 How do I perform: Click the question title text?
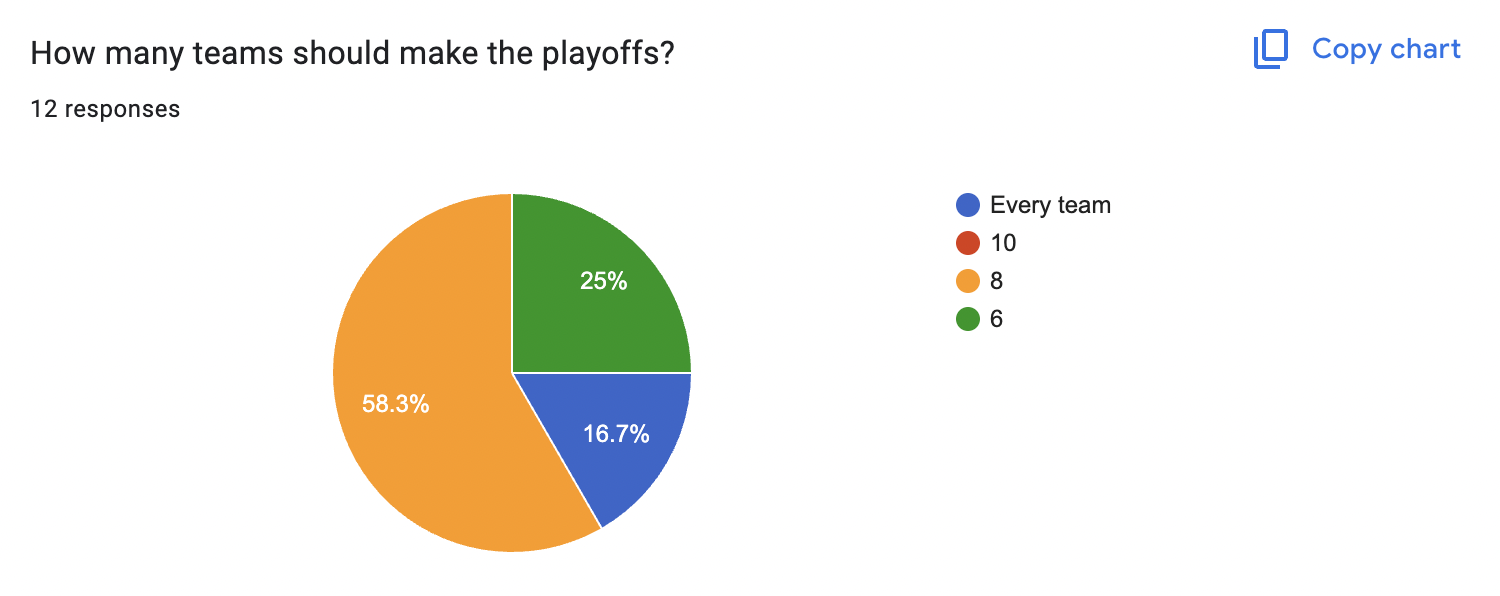353,52
